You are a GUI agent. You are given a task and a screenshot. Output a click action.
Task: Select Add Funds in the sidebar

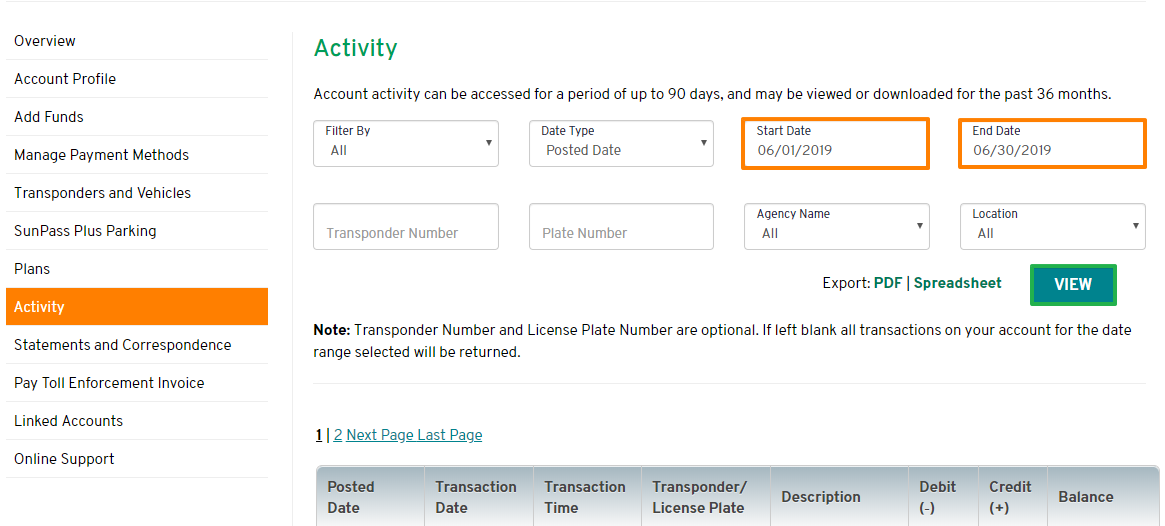point(137,117)
